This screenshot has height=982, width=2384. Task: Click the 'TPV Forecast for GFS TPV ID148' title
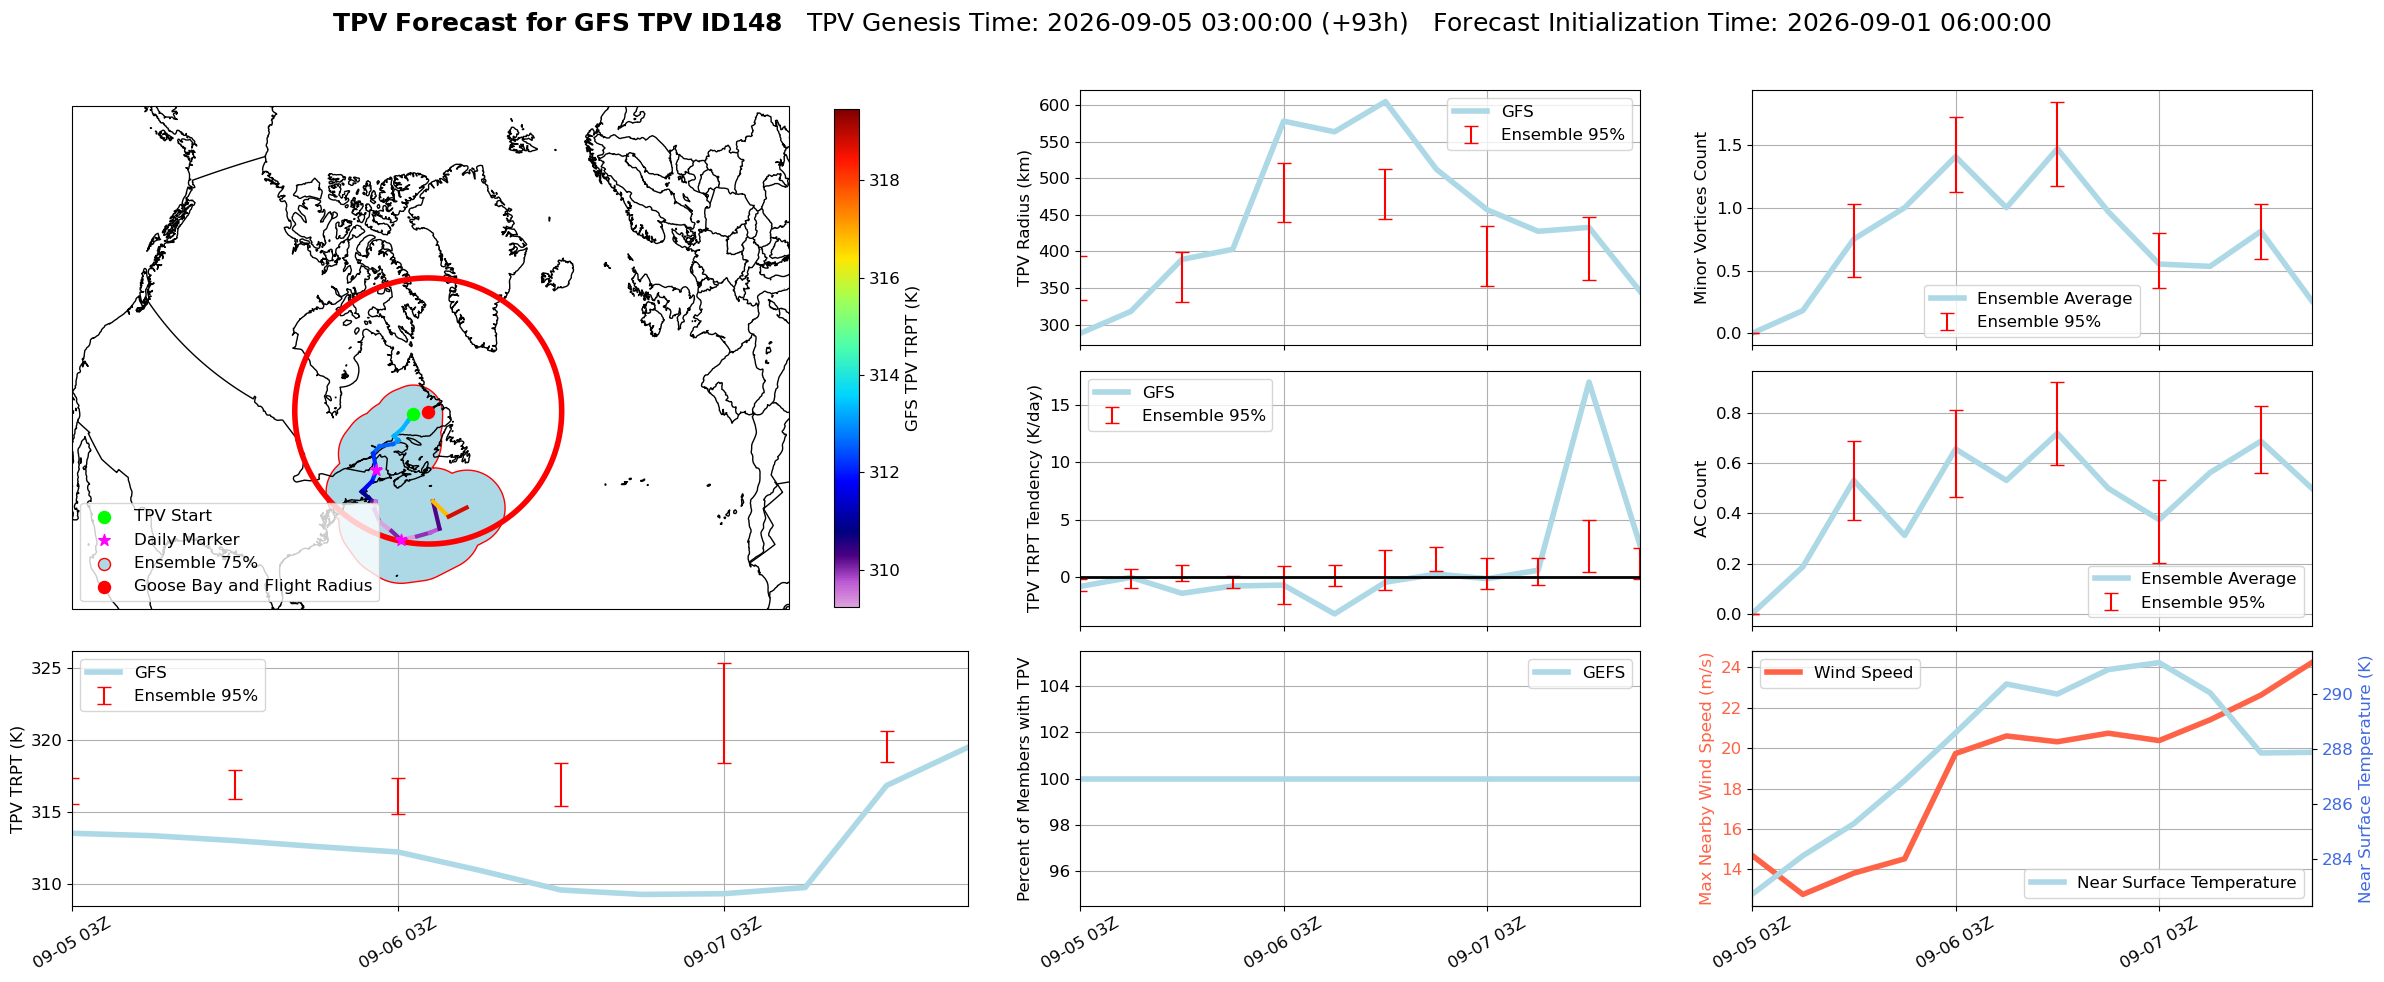pyautogui.click(x=557, y=23)
